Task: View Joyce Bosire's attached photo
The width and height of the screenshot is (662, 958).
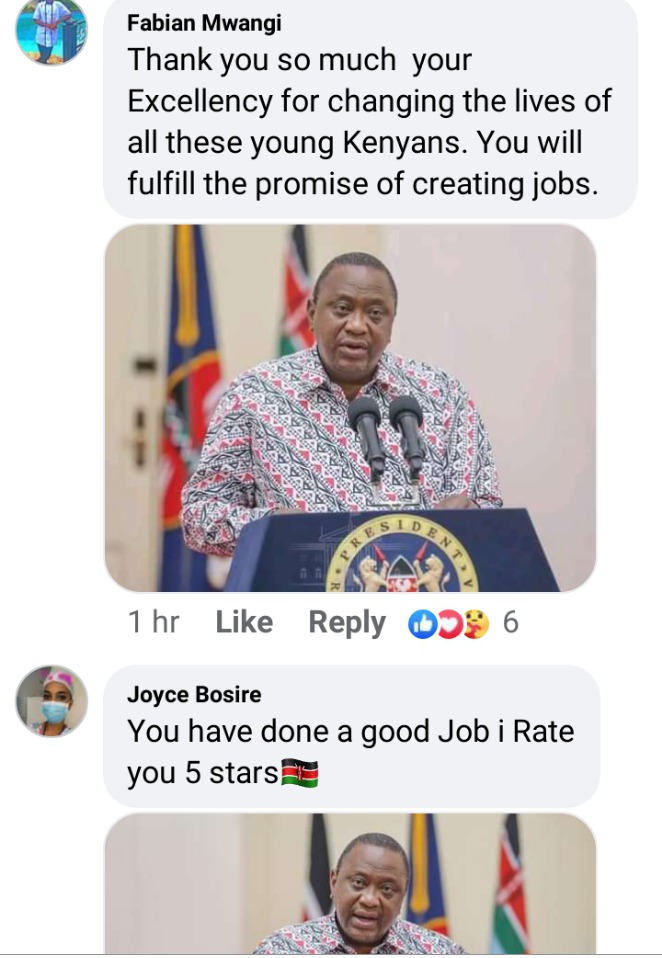Action: [x=351, y=883]
